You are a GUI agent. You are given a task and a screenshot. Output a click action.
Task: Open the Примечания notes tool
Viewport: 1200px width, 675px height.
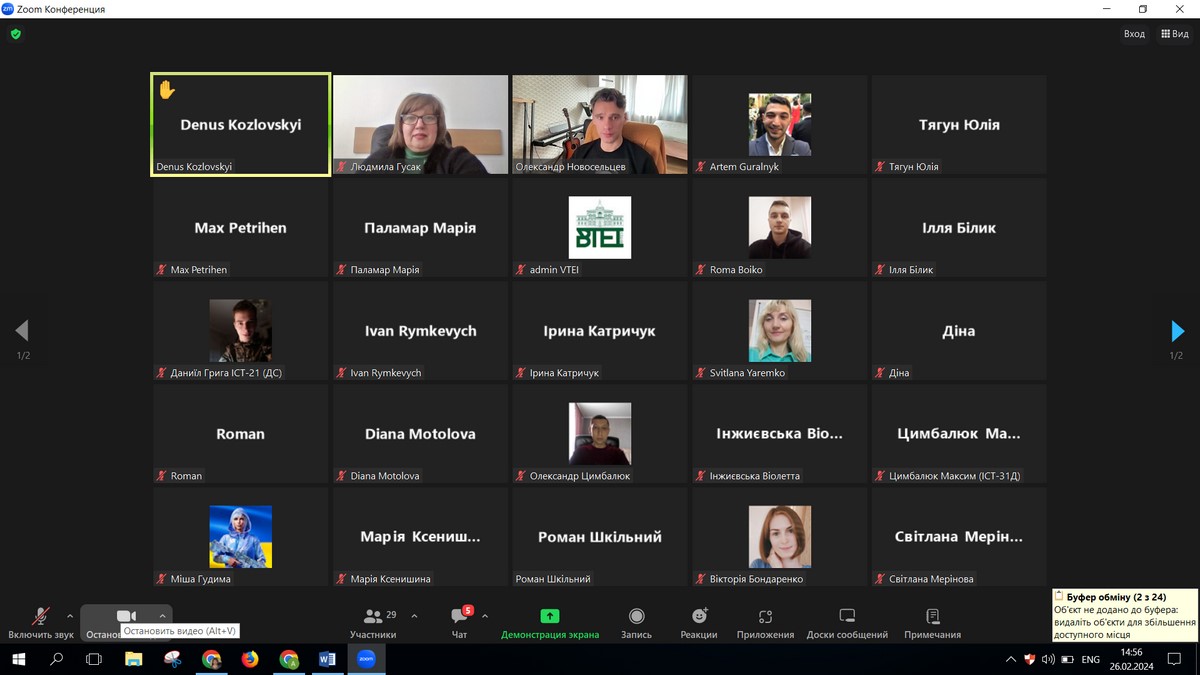[932, 622]
